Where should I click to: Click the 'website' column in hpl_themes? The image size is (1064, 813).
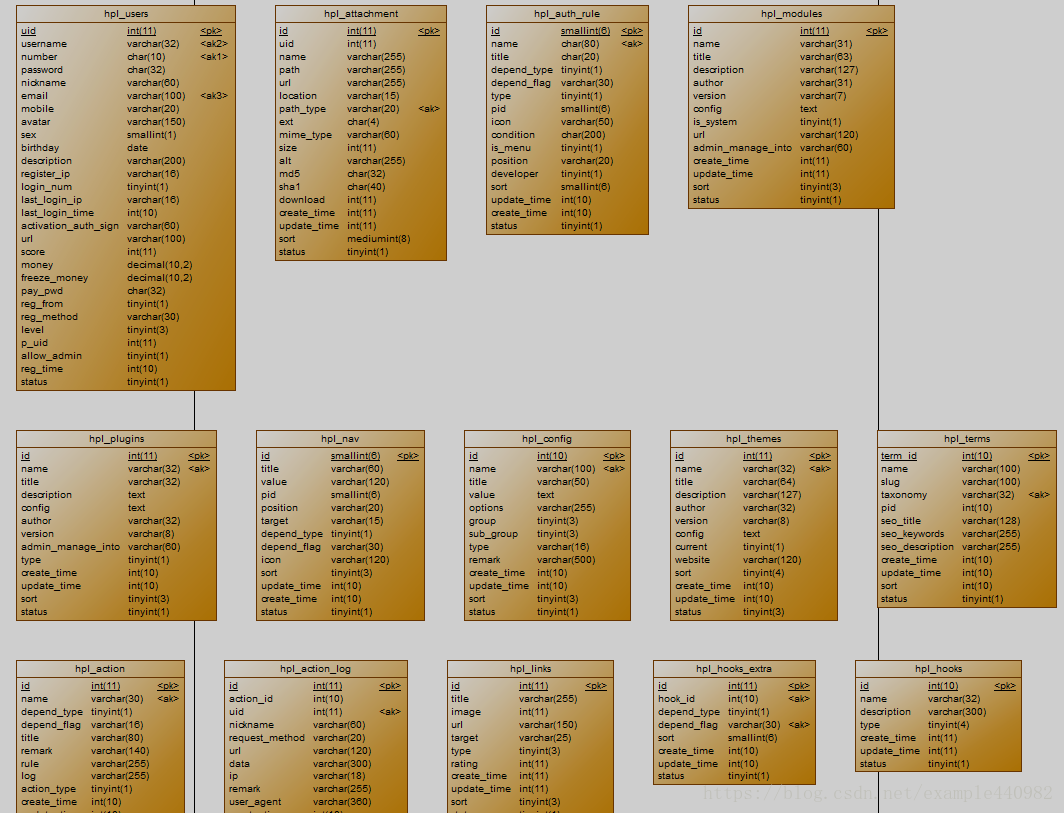click(692, 560)
